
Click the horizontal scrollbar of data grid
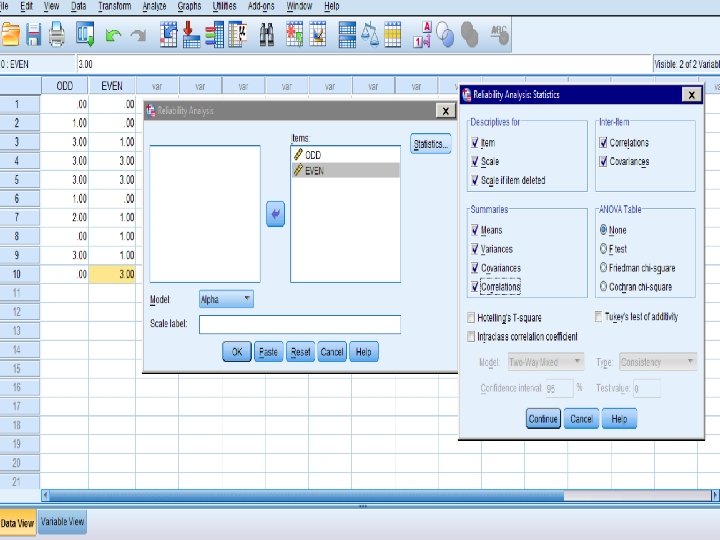coord(380,495)
